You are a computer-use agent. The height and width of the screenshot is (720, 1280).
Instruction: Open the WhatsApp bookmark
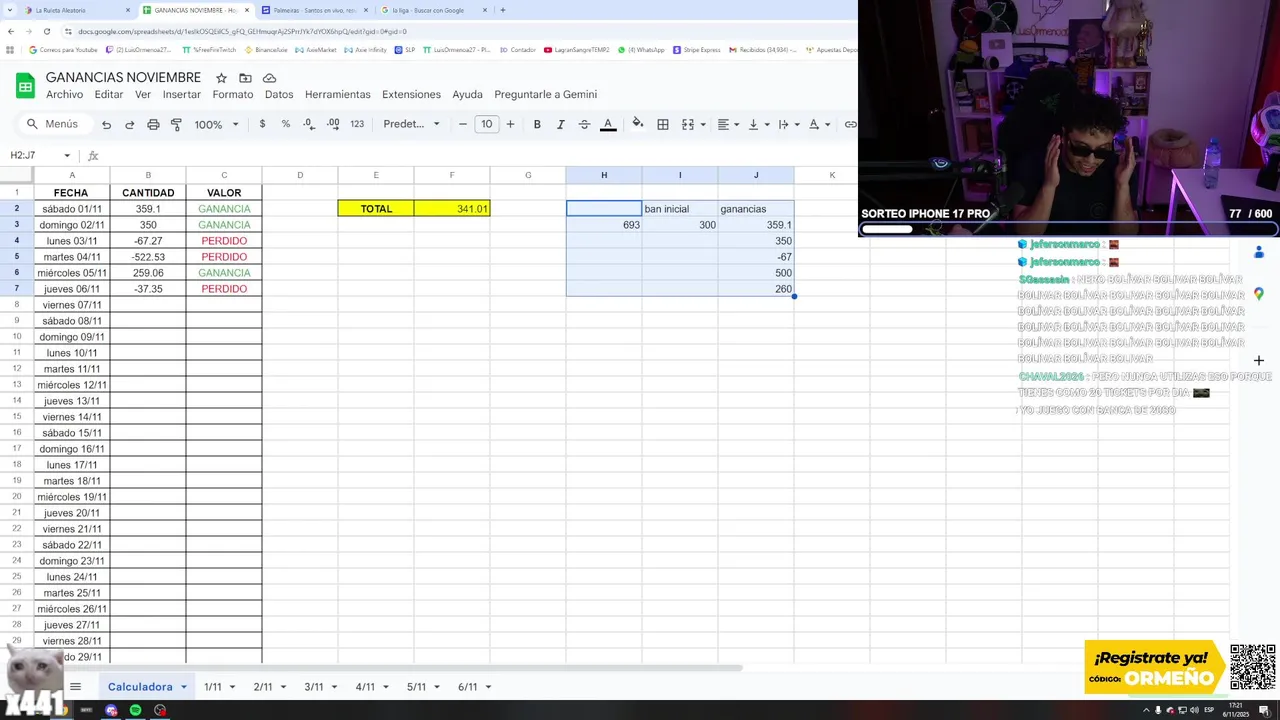(x=641, y=49)
